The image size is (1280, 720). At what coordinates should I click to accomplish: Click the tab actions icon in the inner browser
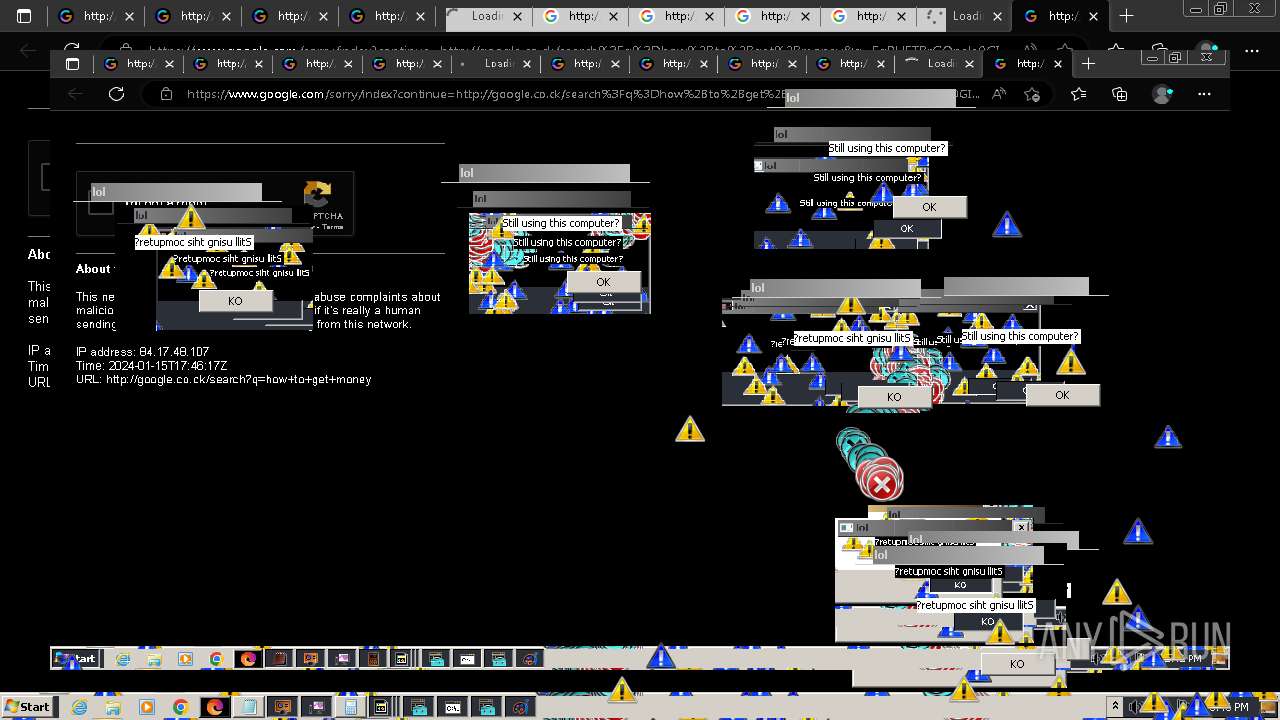72,63
